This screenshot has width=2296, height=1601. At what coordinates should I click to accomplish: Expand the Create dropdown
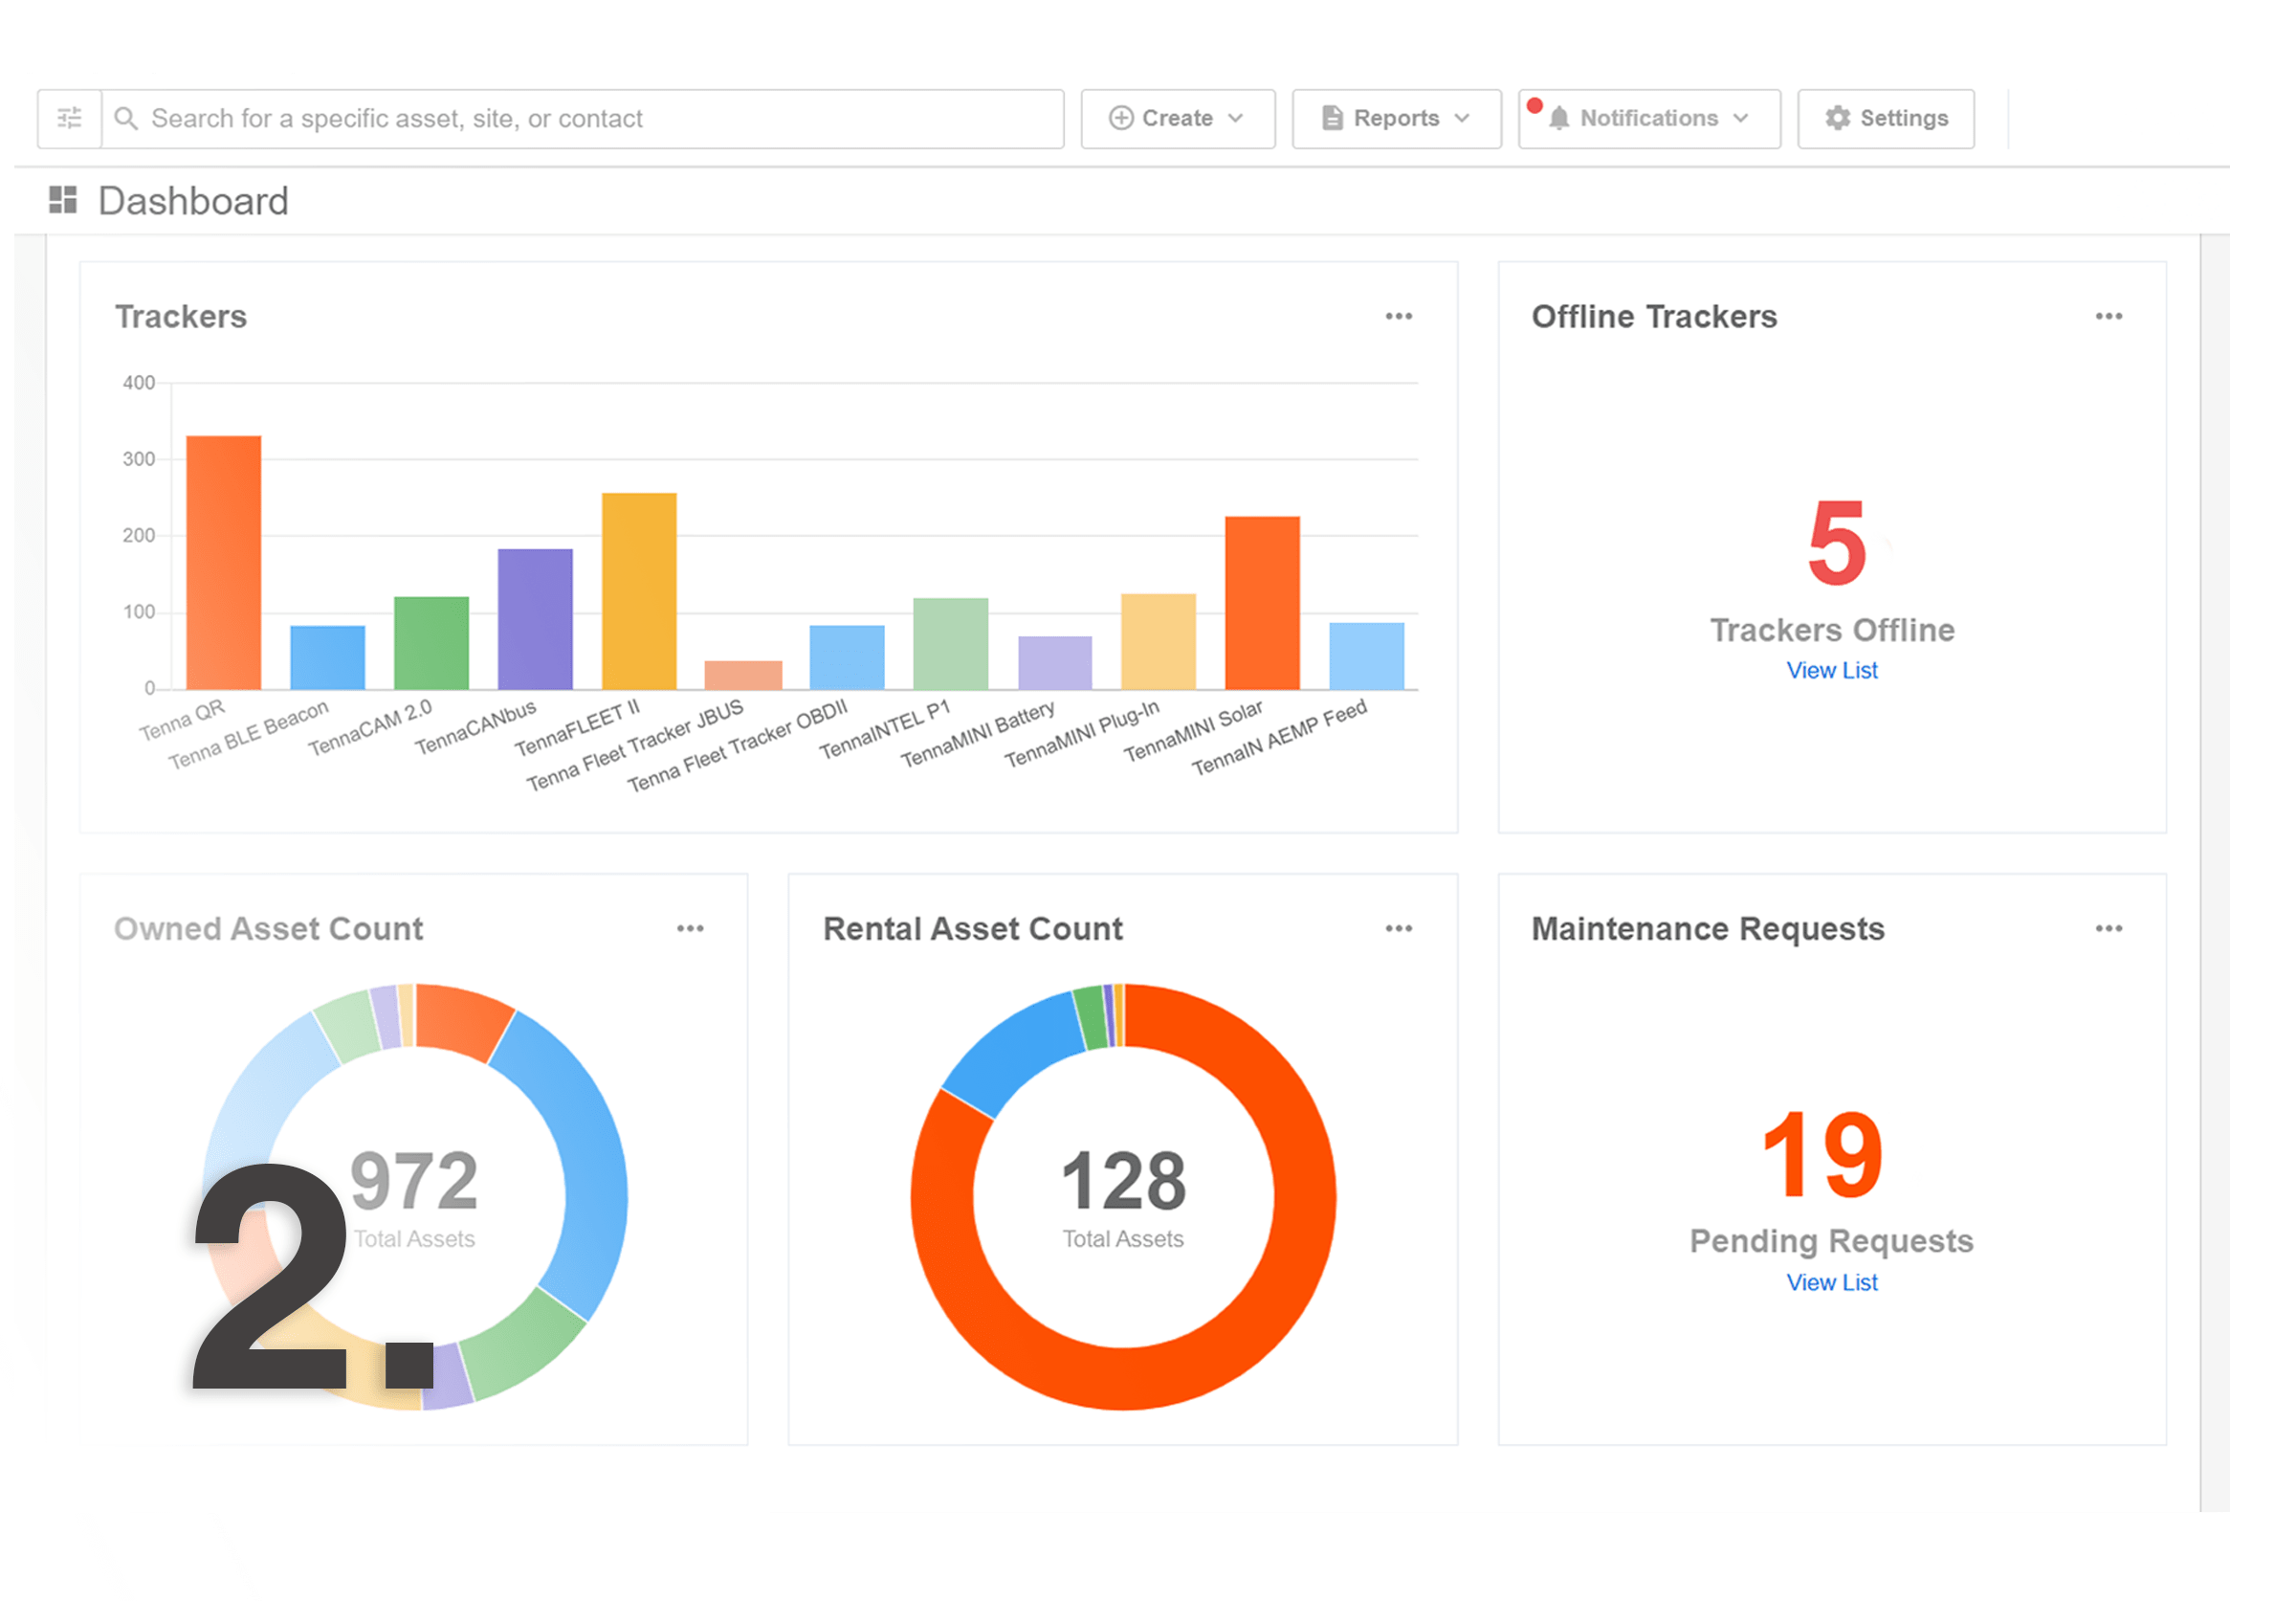tap(1177, 119)
